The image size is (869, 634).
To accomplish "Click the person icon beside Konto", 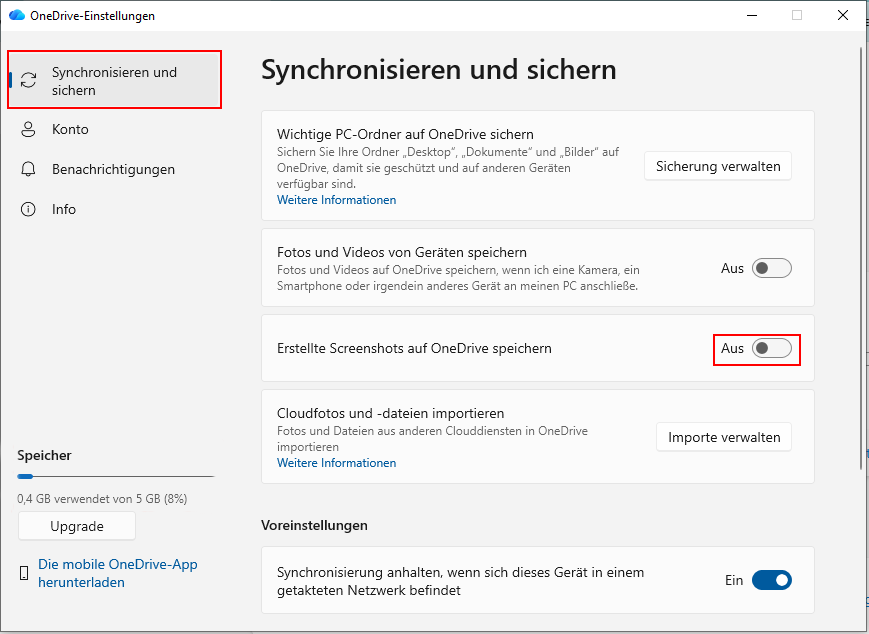I will (28, 129).
